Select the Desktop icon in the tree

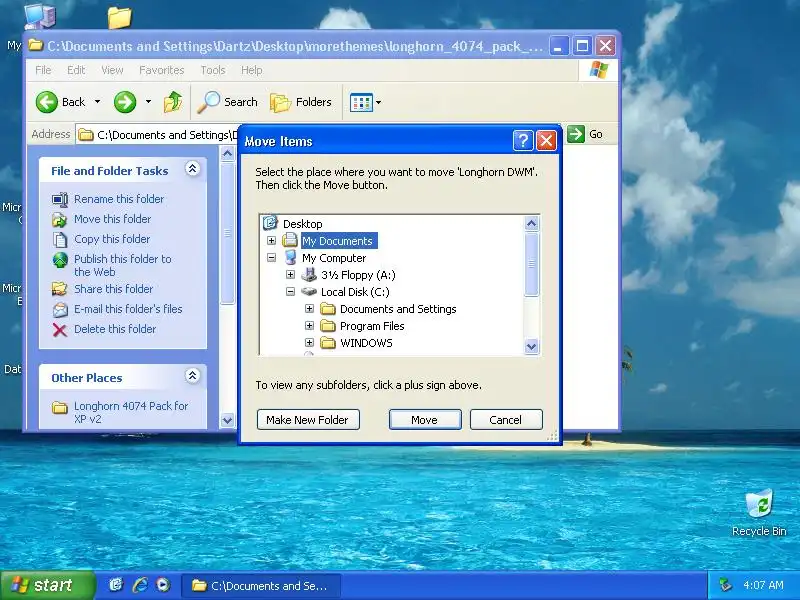(270, 223)
